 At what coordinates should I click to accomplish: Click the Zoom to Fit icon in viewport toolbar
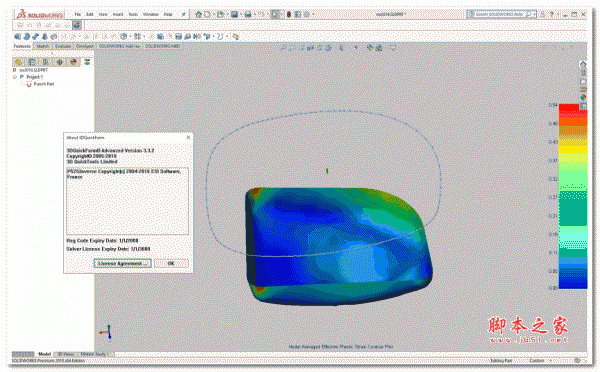(283, 48)
